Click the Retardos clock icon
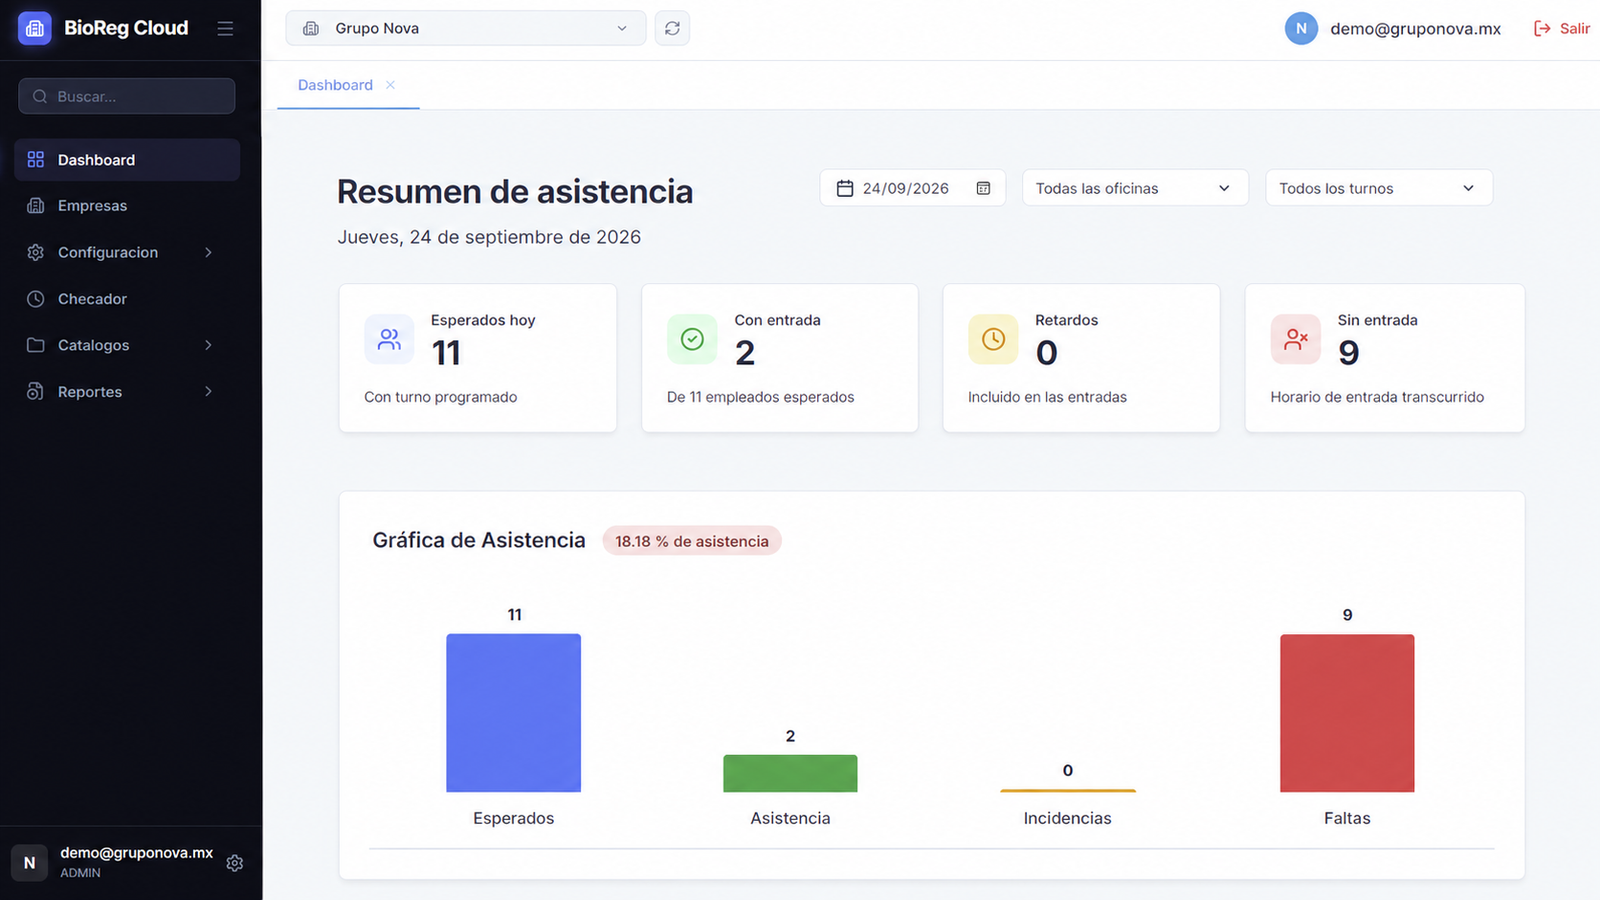The image size is (1600, 900). point(993,339)
